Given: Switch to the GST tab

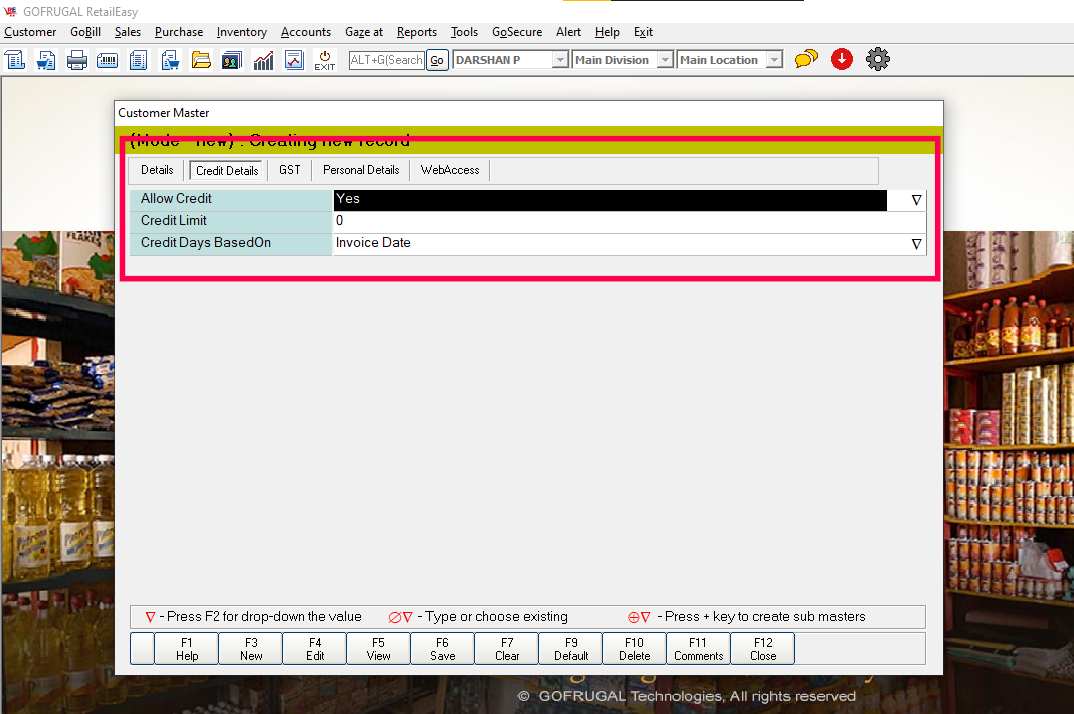Looking at the screenshot, I should pyautogui.click(x=290, y=170).
